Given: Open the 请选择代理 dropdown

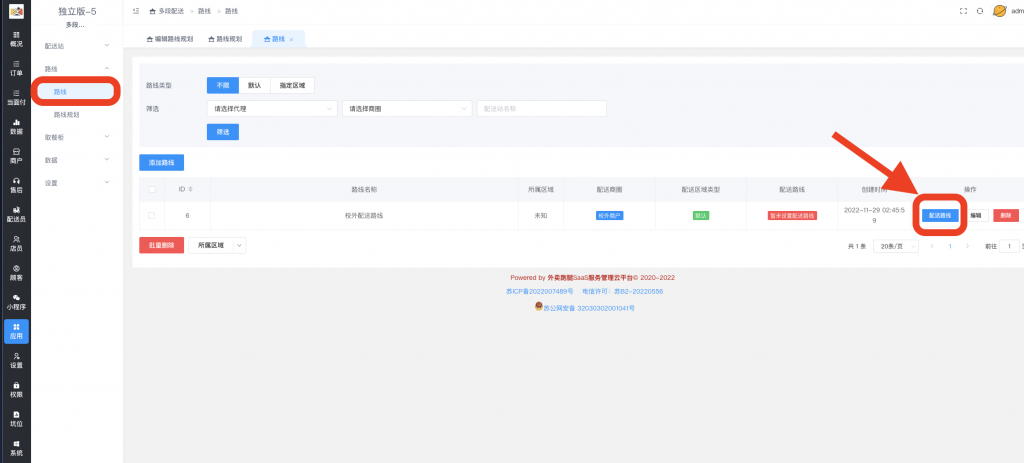Looking at the screenshot, I should [x=272, y=108].
